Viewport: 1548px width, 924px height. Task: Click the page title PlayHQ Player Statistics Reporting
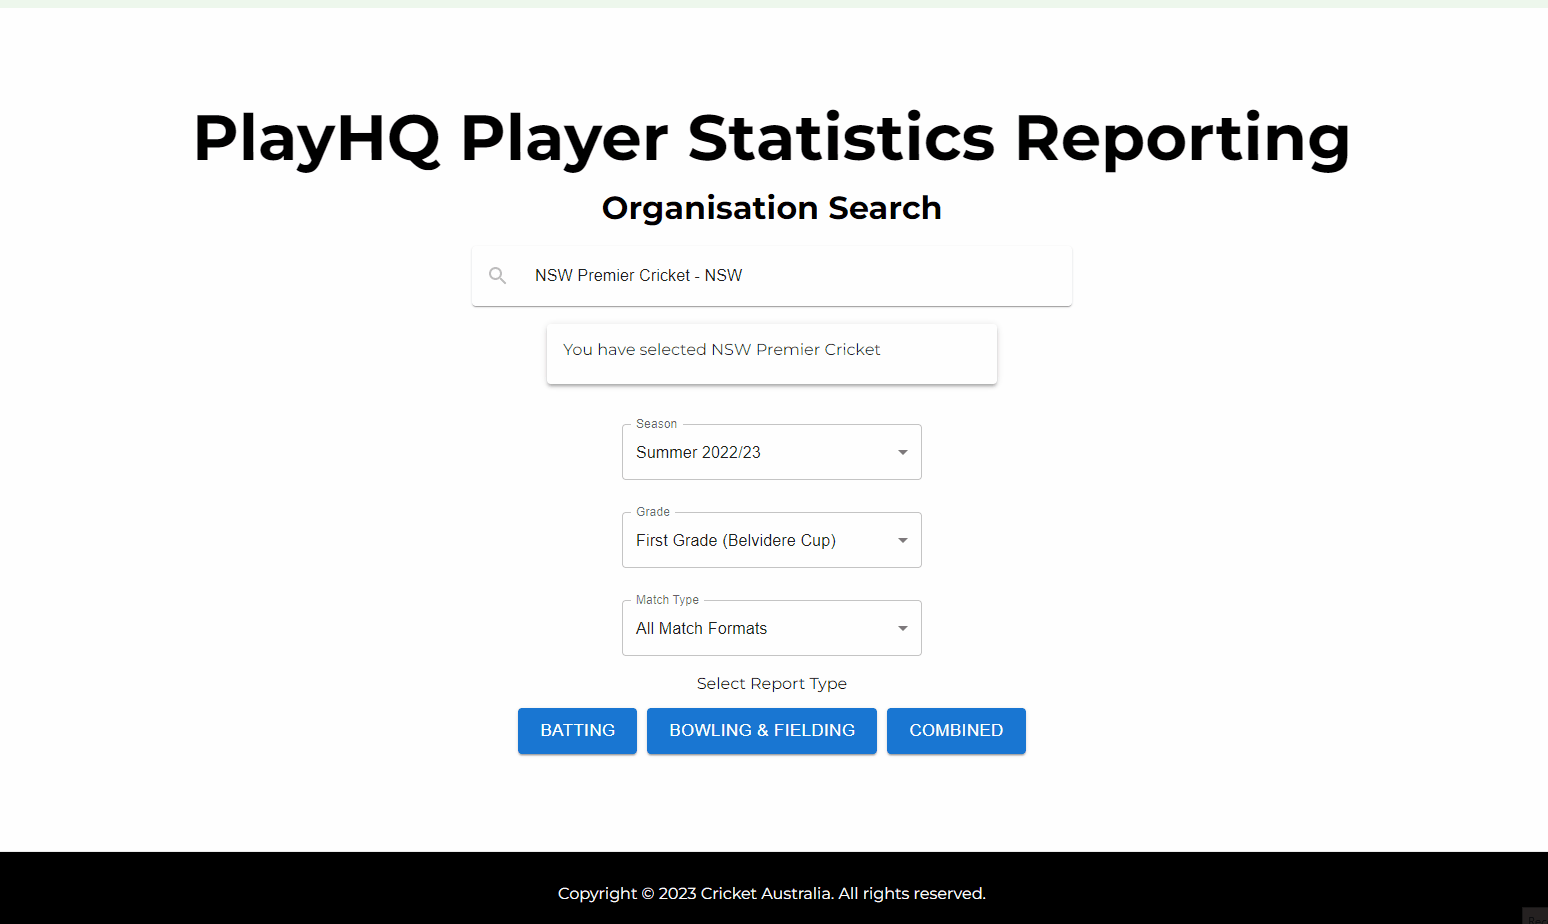pyautogui.click(x=771, y=139)
